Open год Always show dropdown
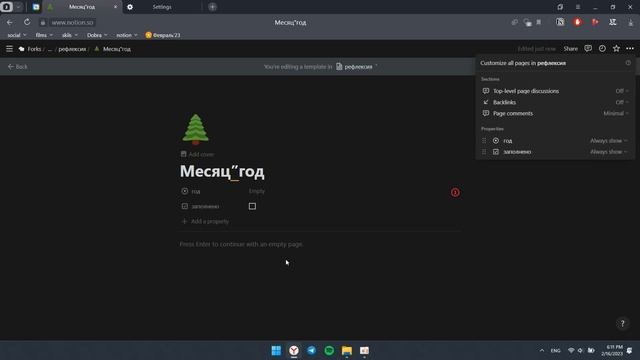This screenshot has height=360, width=640. (609, 140)
